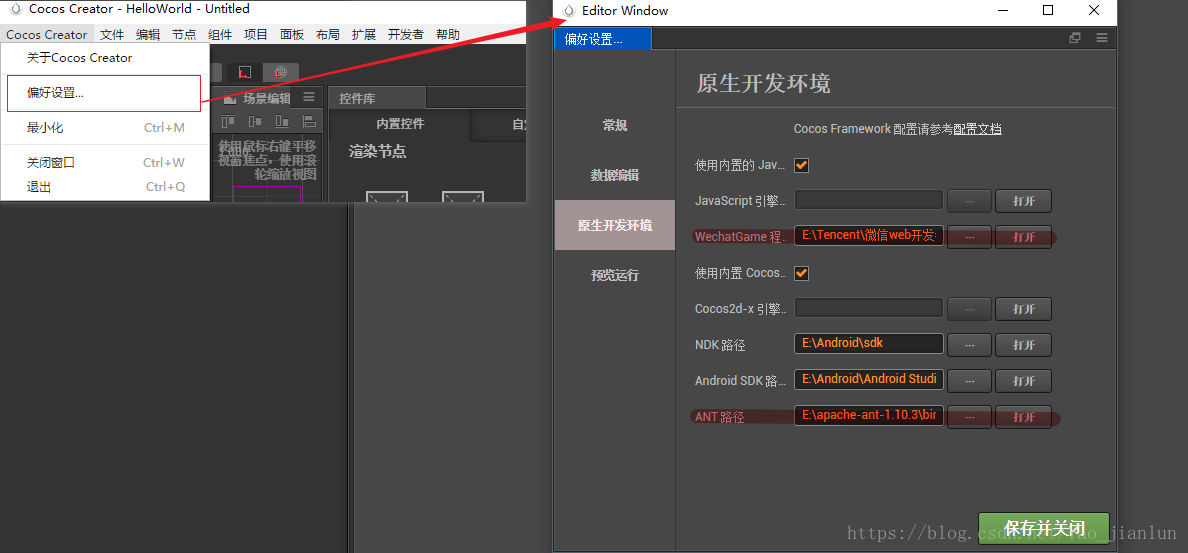Viewport: 1188px width, 553px height.
Task: Choose 最小化 from the dropdown menu
Action: (105, 127)
